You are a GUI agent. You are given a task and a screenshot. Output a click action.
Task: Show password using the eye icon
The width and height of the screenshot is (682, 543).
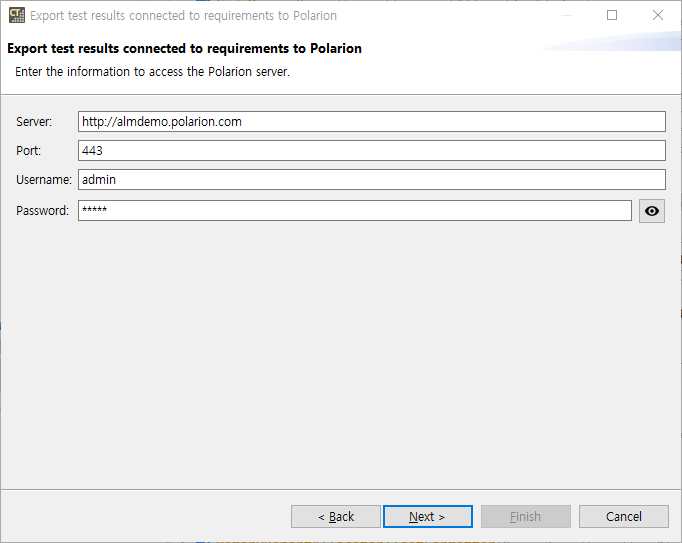pyautogui.click(x=652, y=211)
